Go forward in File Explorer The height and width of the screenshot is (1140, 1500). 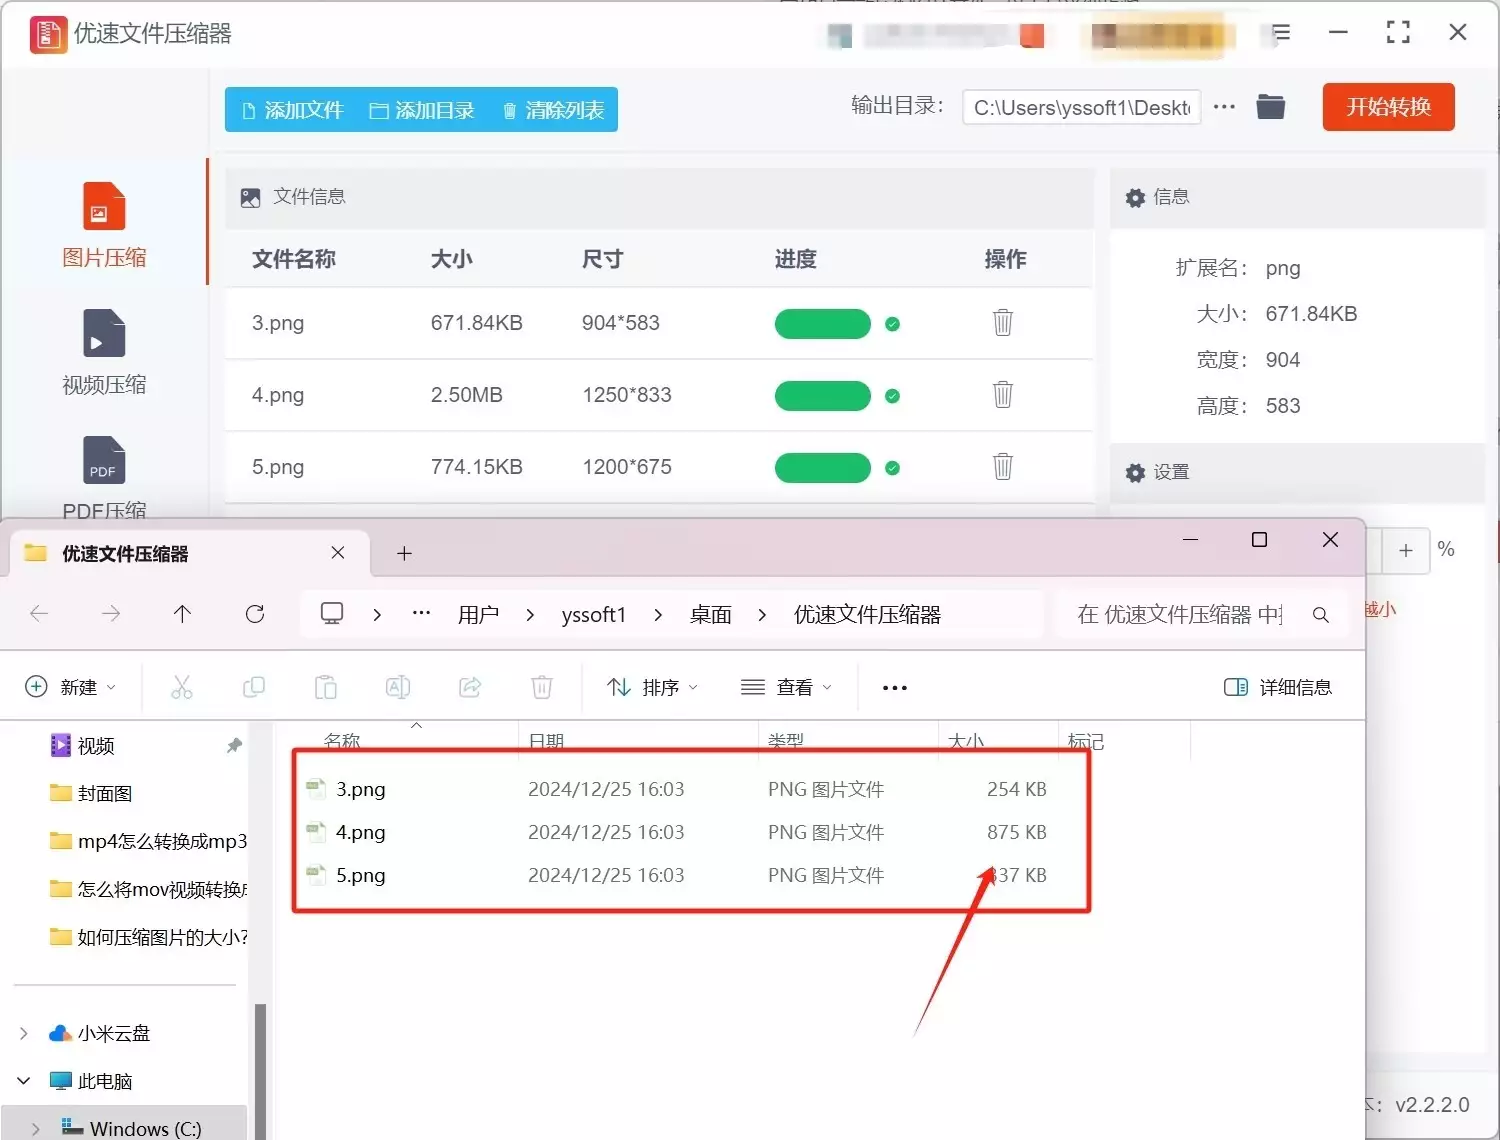pos(111,614)
